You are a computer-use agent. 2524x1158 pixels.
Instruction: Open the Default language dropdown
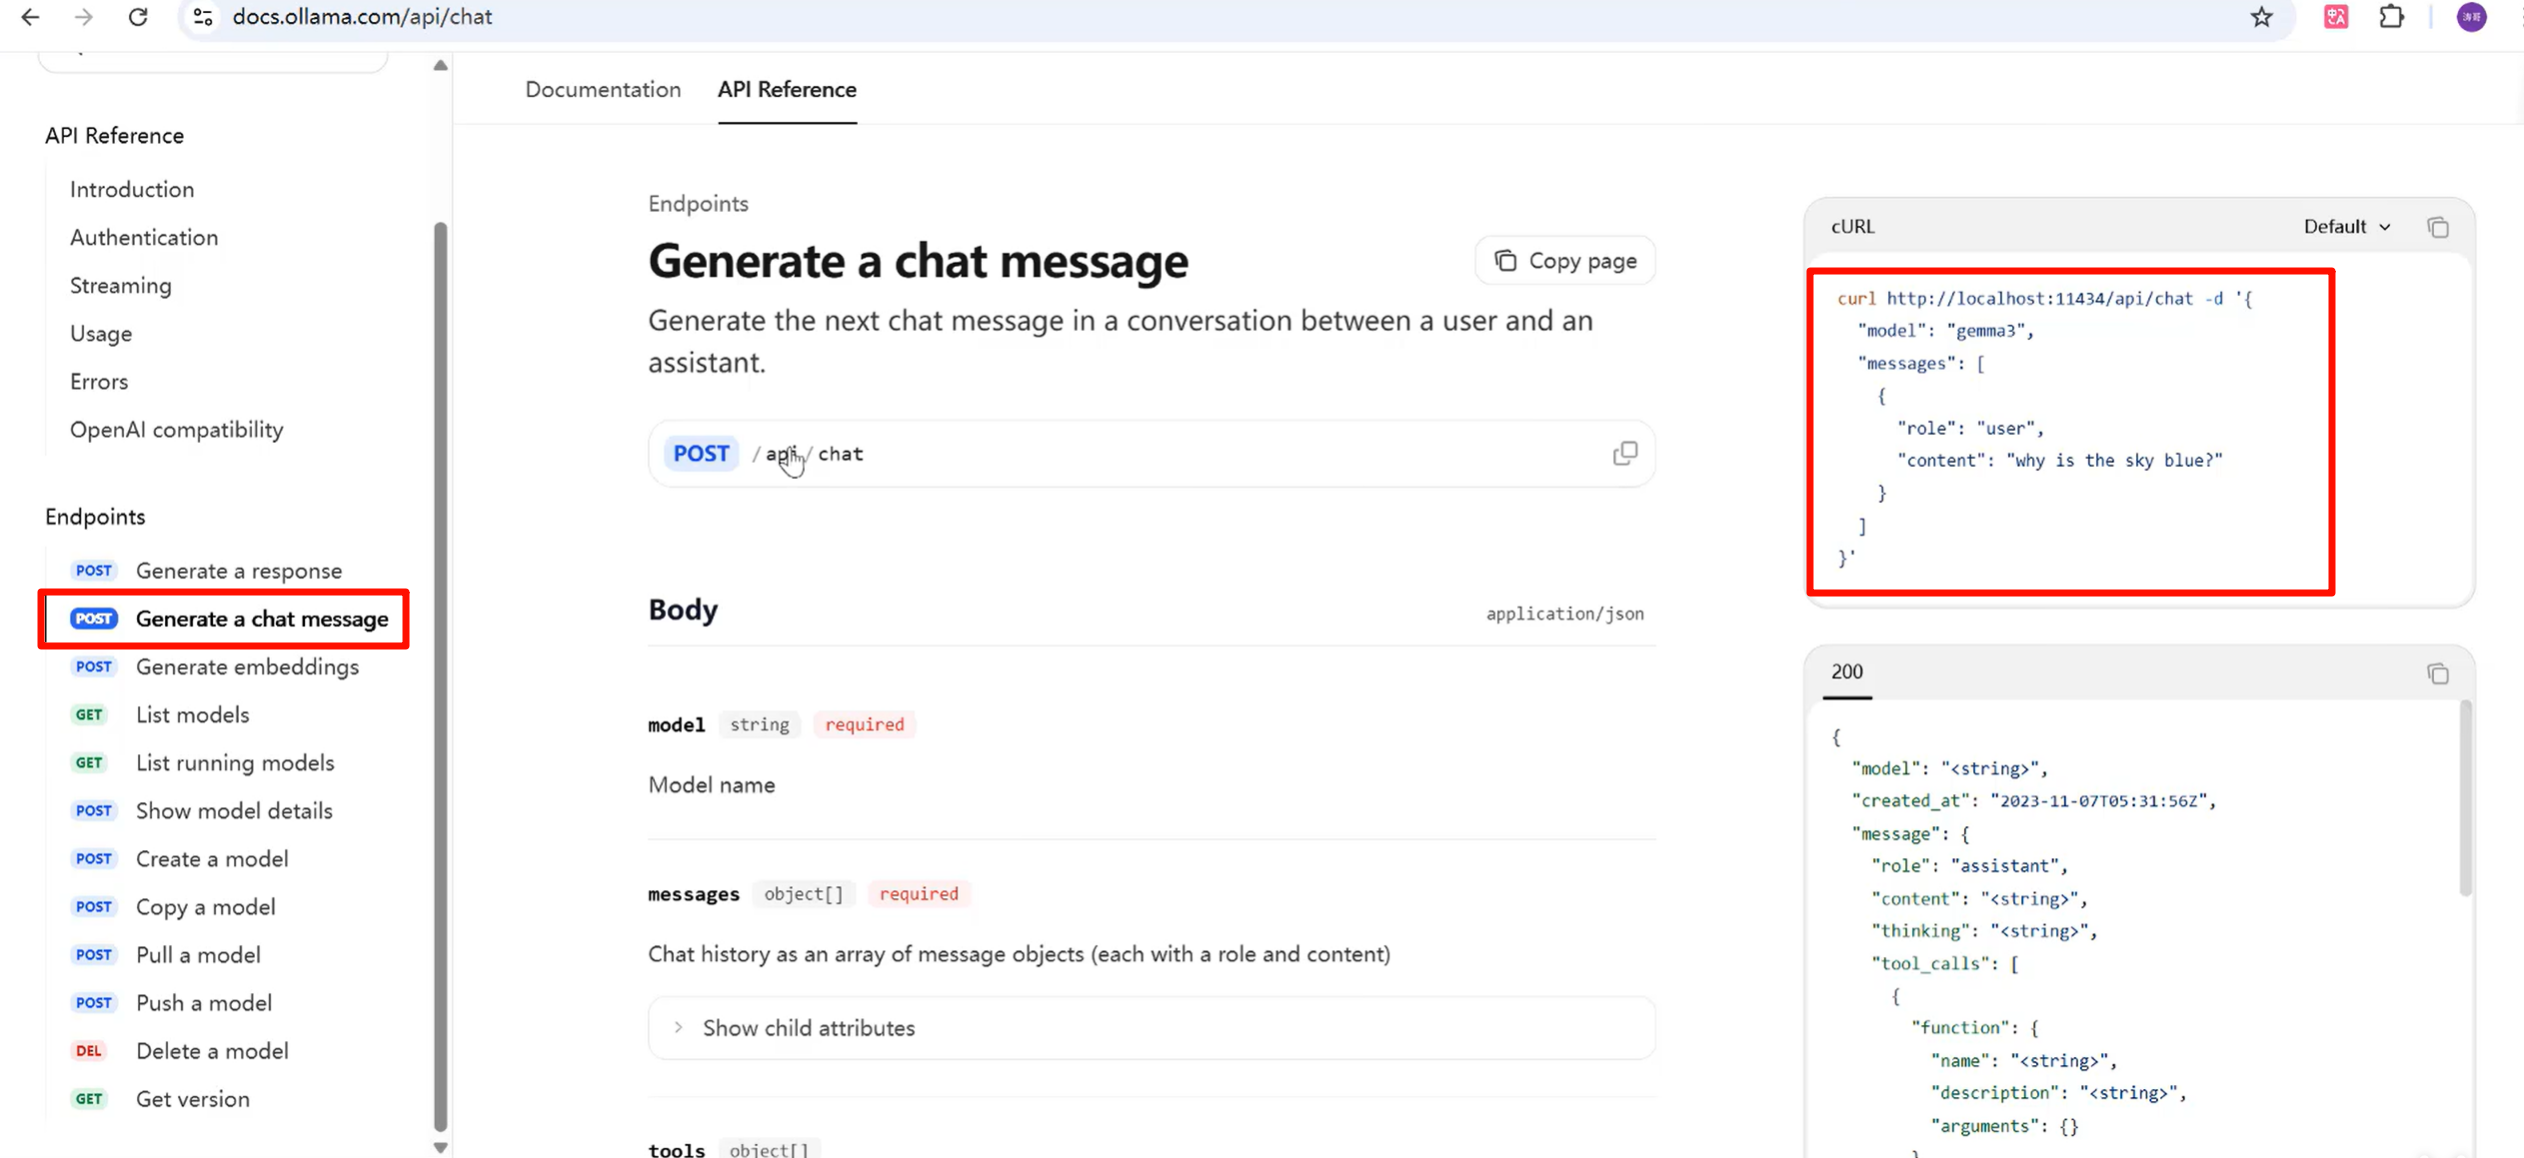click(2346, 227)
